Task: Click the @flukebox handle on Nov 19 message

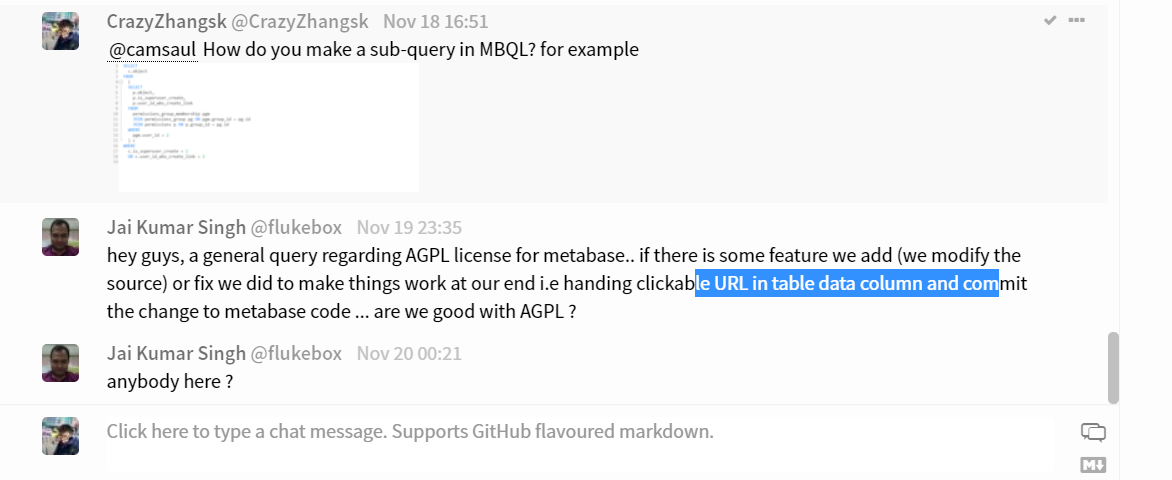Action: (x=296, y=227)
